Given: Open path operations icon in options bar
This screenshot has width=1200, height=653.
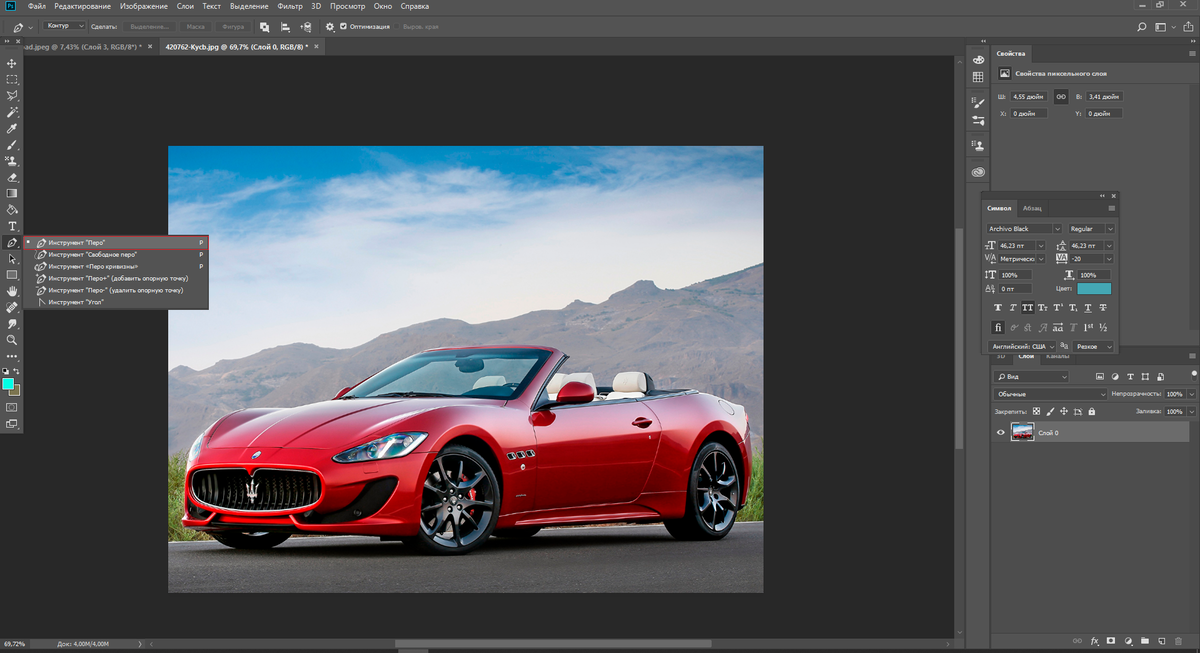Looking at the screenshot, I should [x=264, y=26].
